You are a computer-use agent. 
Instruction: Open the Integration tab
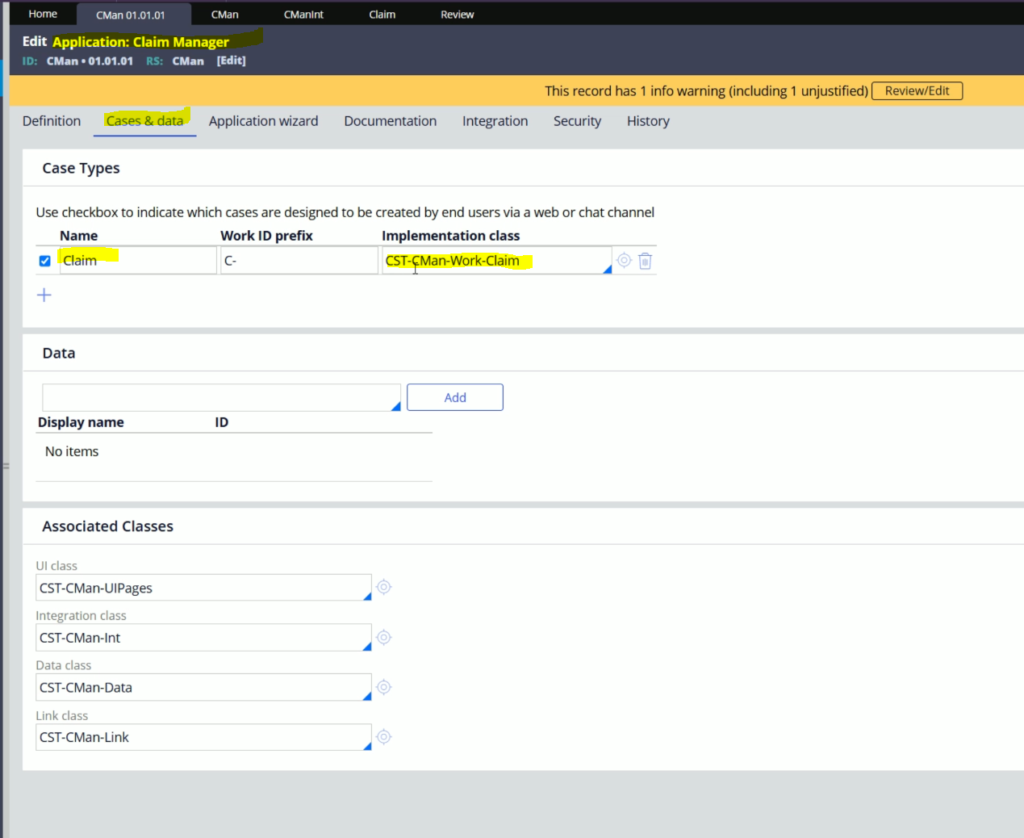[x=495, y=121]
